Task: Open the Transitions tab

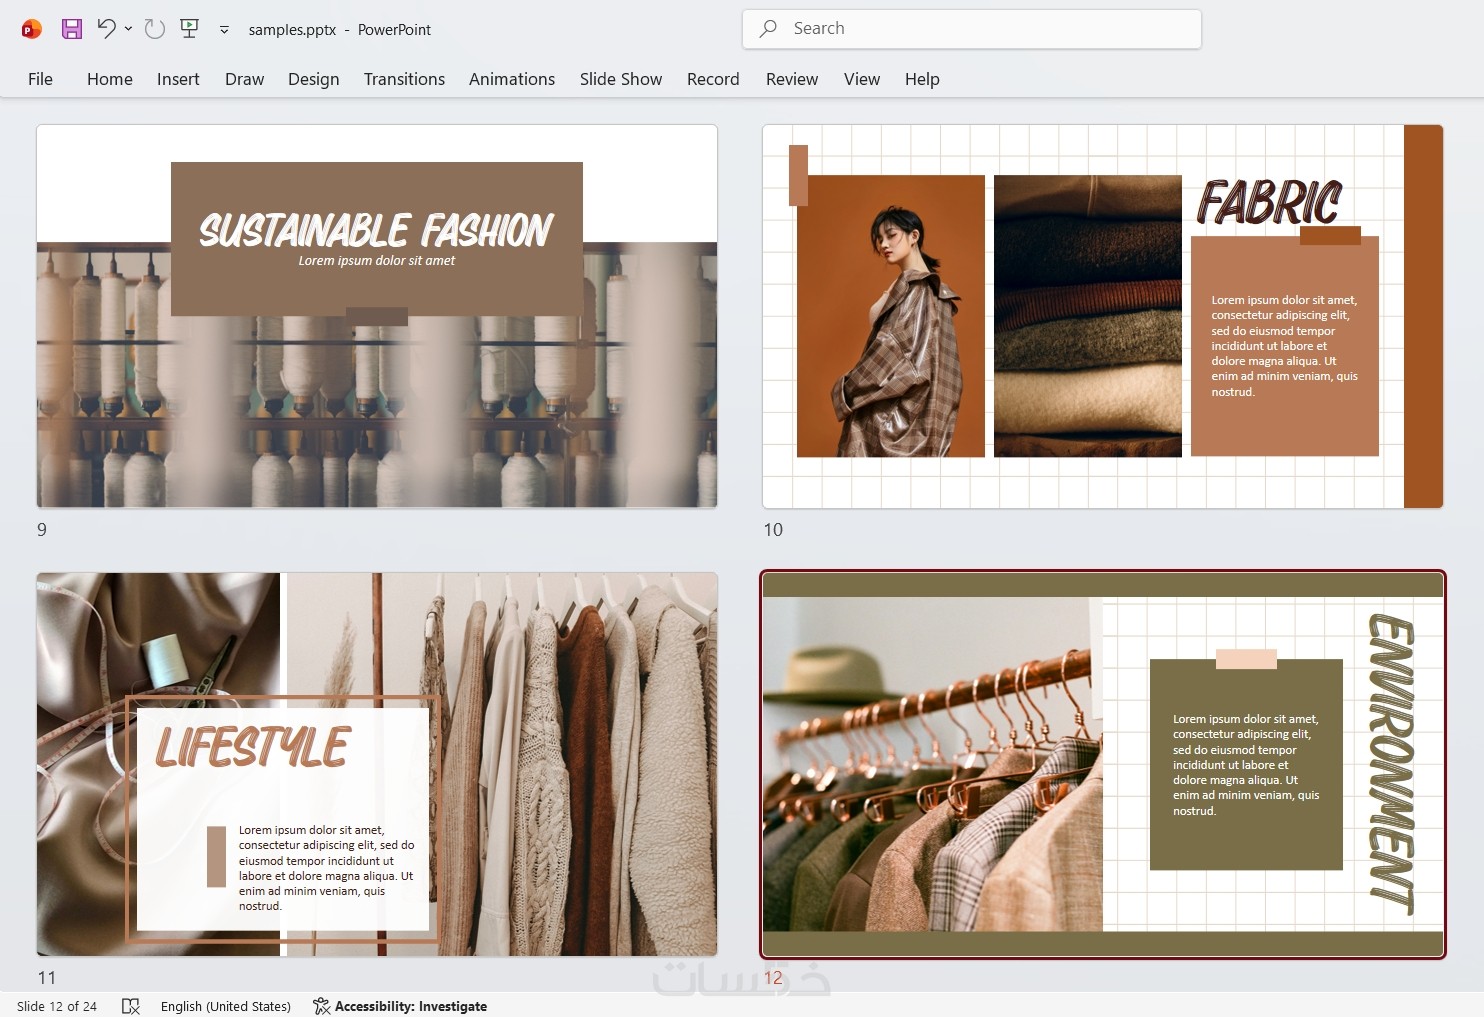Action: [x=404, y=79]
